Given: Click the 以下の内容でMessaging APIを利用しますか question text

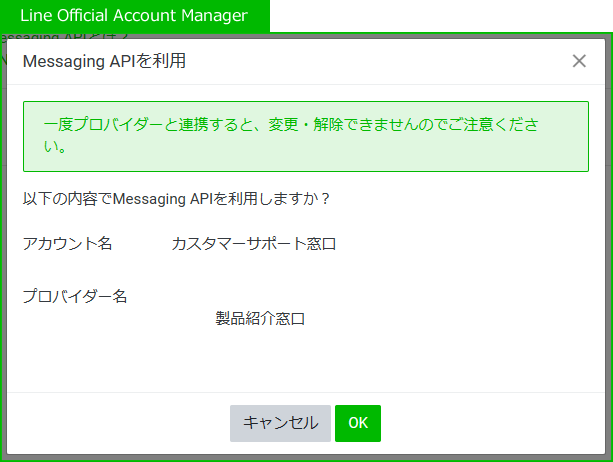Looking at the screenshot, I should tap(176, 199).
